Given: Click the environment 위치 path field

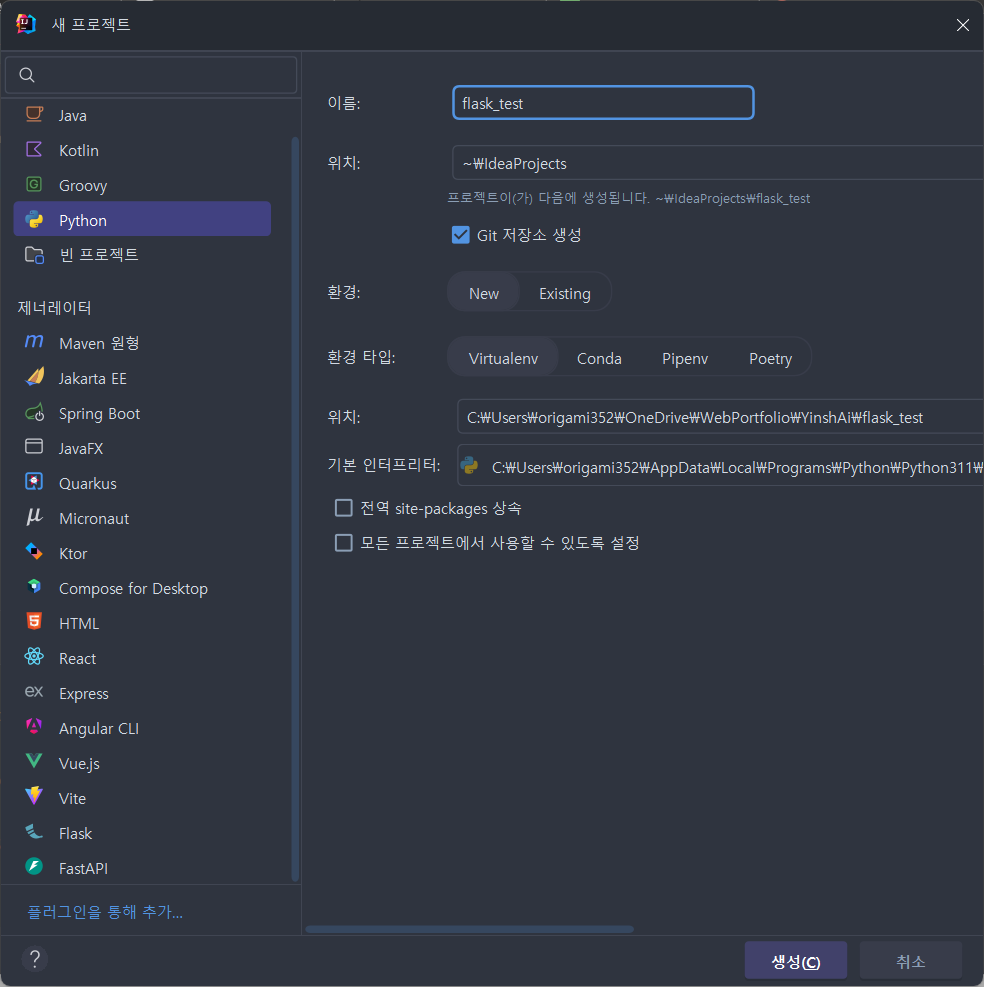Looking at the screenshot, I should (720, 417).
